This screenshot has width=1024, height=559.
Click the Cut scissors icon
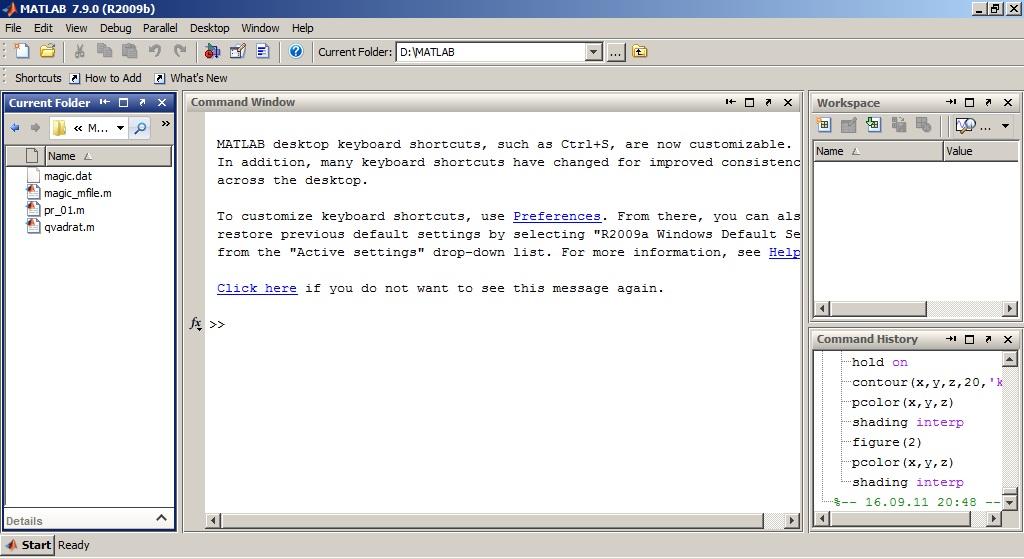(79, 51)
